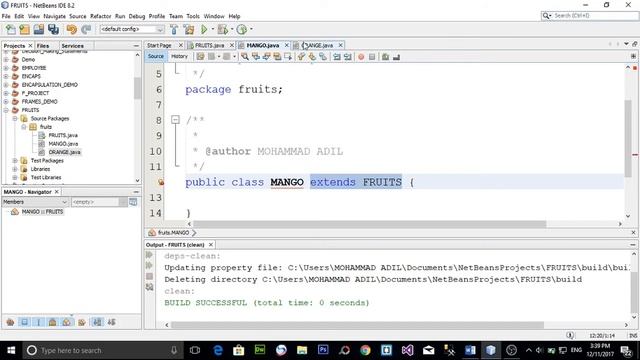Switch to the Services tab

point(73,46)
